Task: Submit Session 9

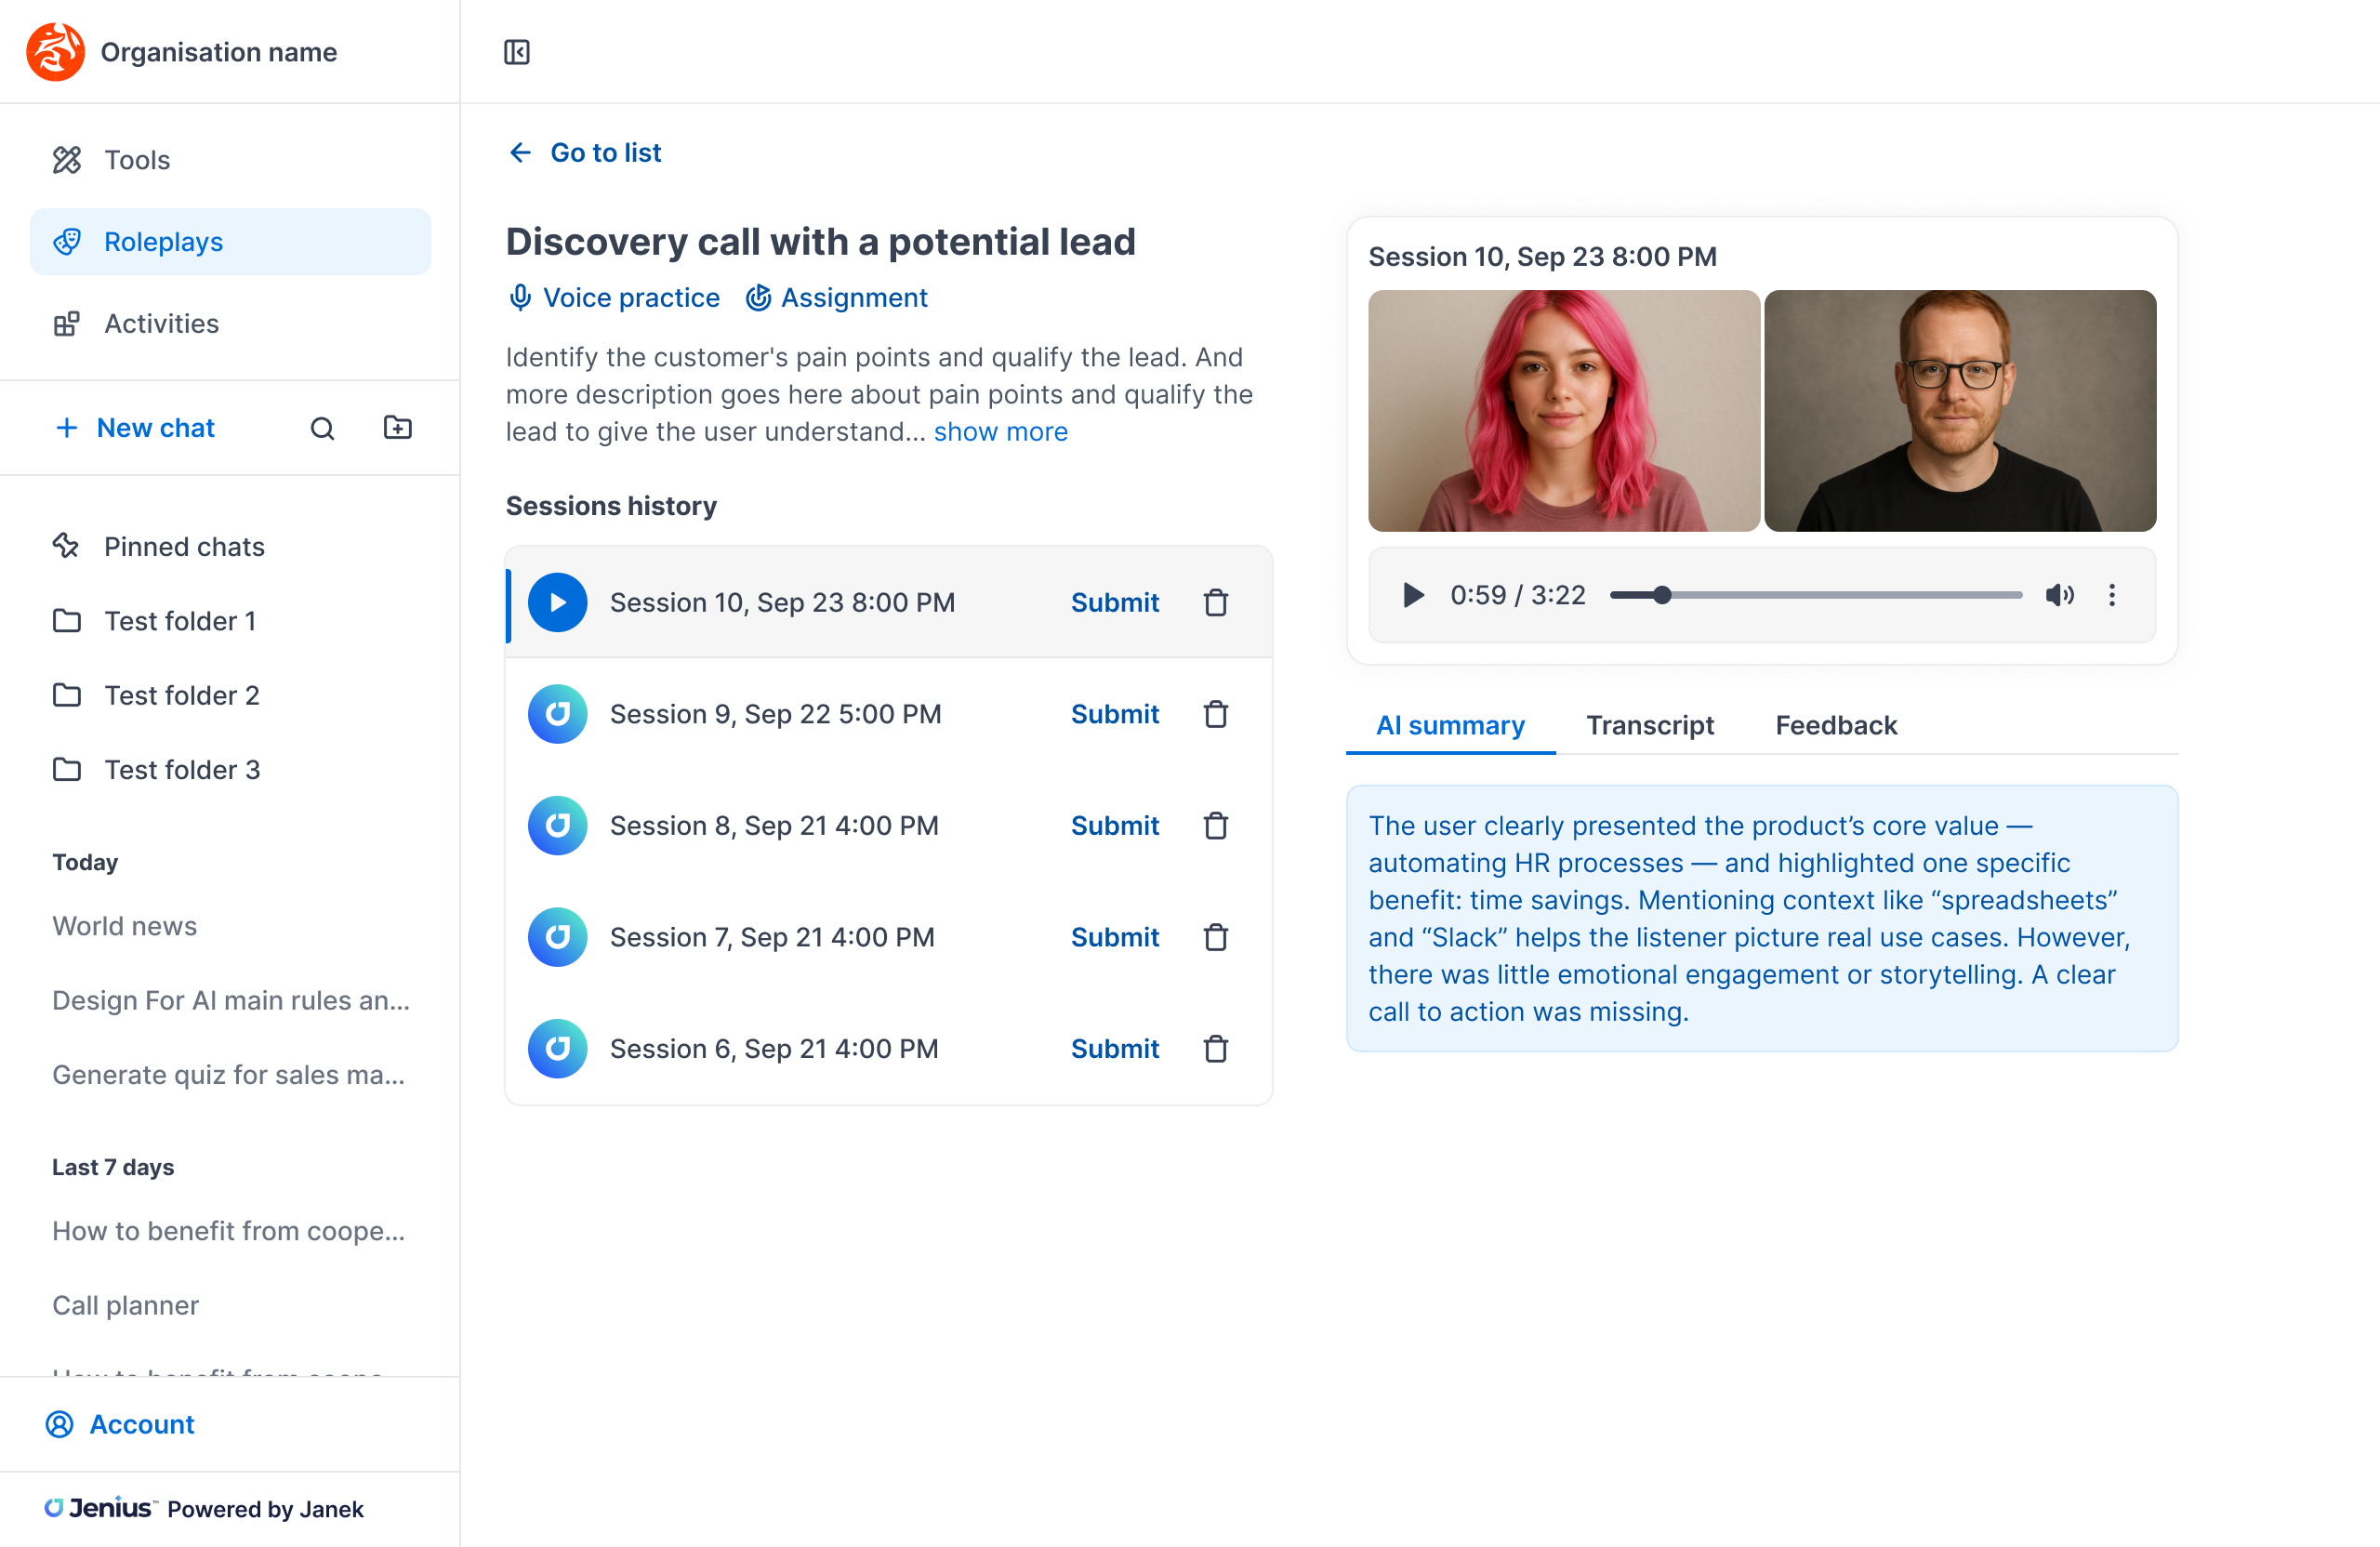Action: pyautogui.click(x=1114, y=714)
